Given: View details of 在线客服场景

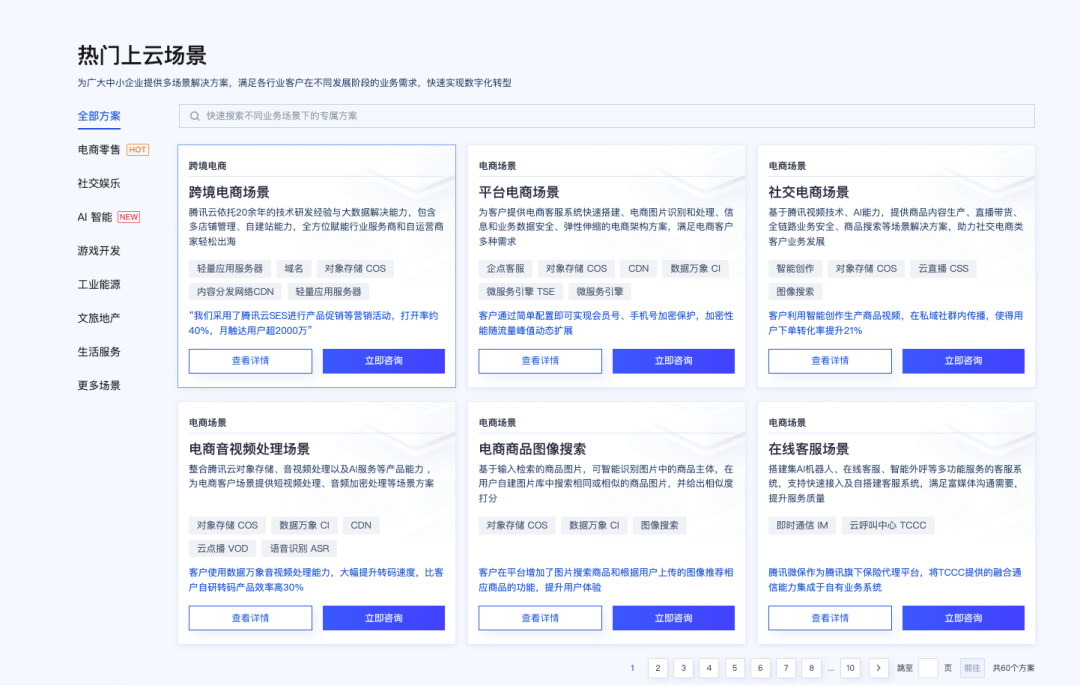Looking at the screenshot, I should point(830,618).
